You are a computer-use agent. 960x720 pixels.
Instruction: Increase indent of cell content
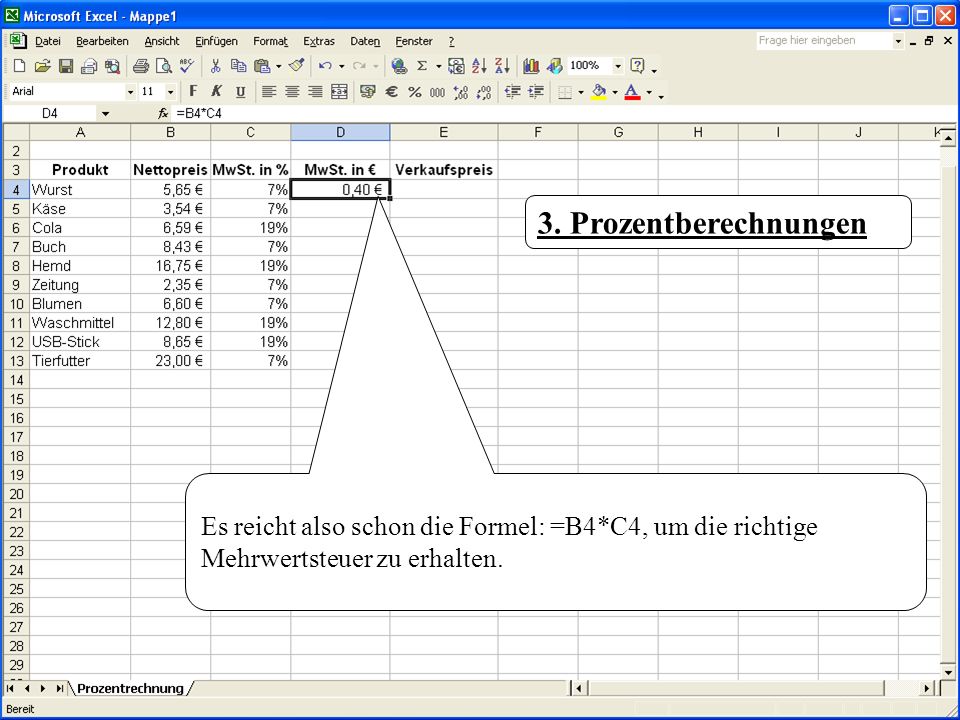pos(536,92)
